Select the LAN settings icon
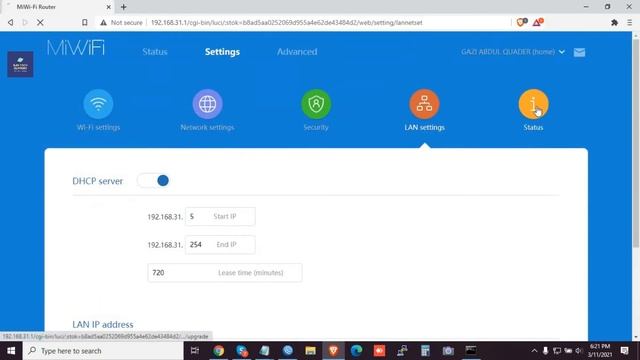This screenshot has width=640, height=360. click(424, 104)
